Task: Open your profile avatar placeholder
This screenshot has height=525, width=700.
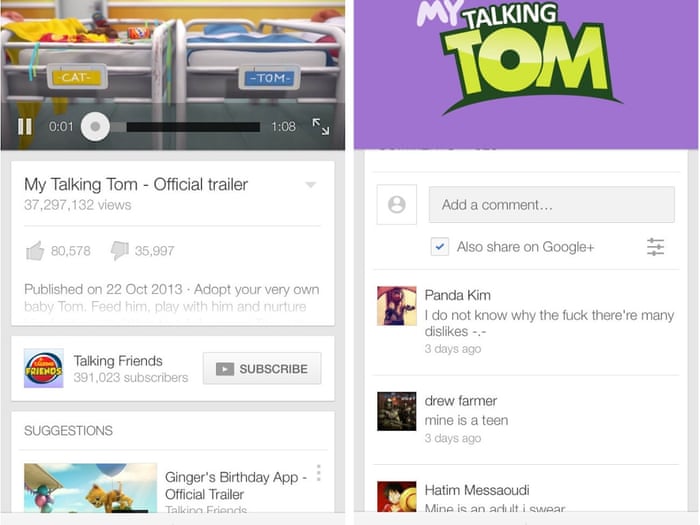Action: (396, 205)
